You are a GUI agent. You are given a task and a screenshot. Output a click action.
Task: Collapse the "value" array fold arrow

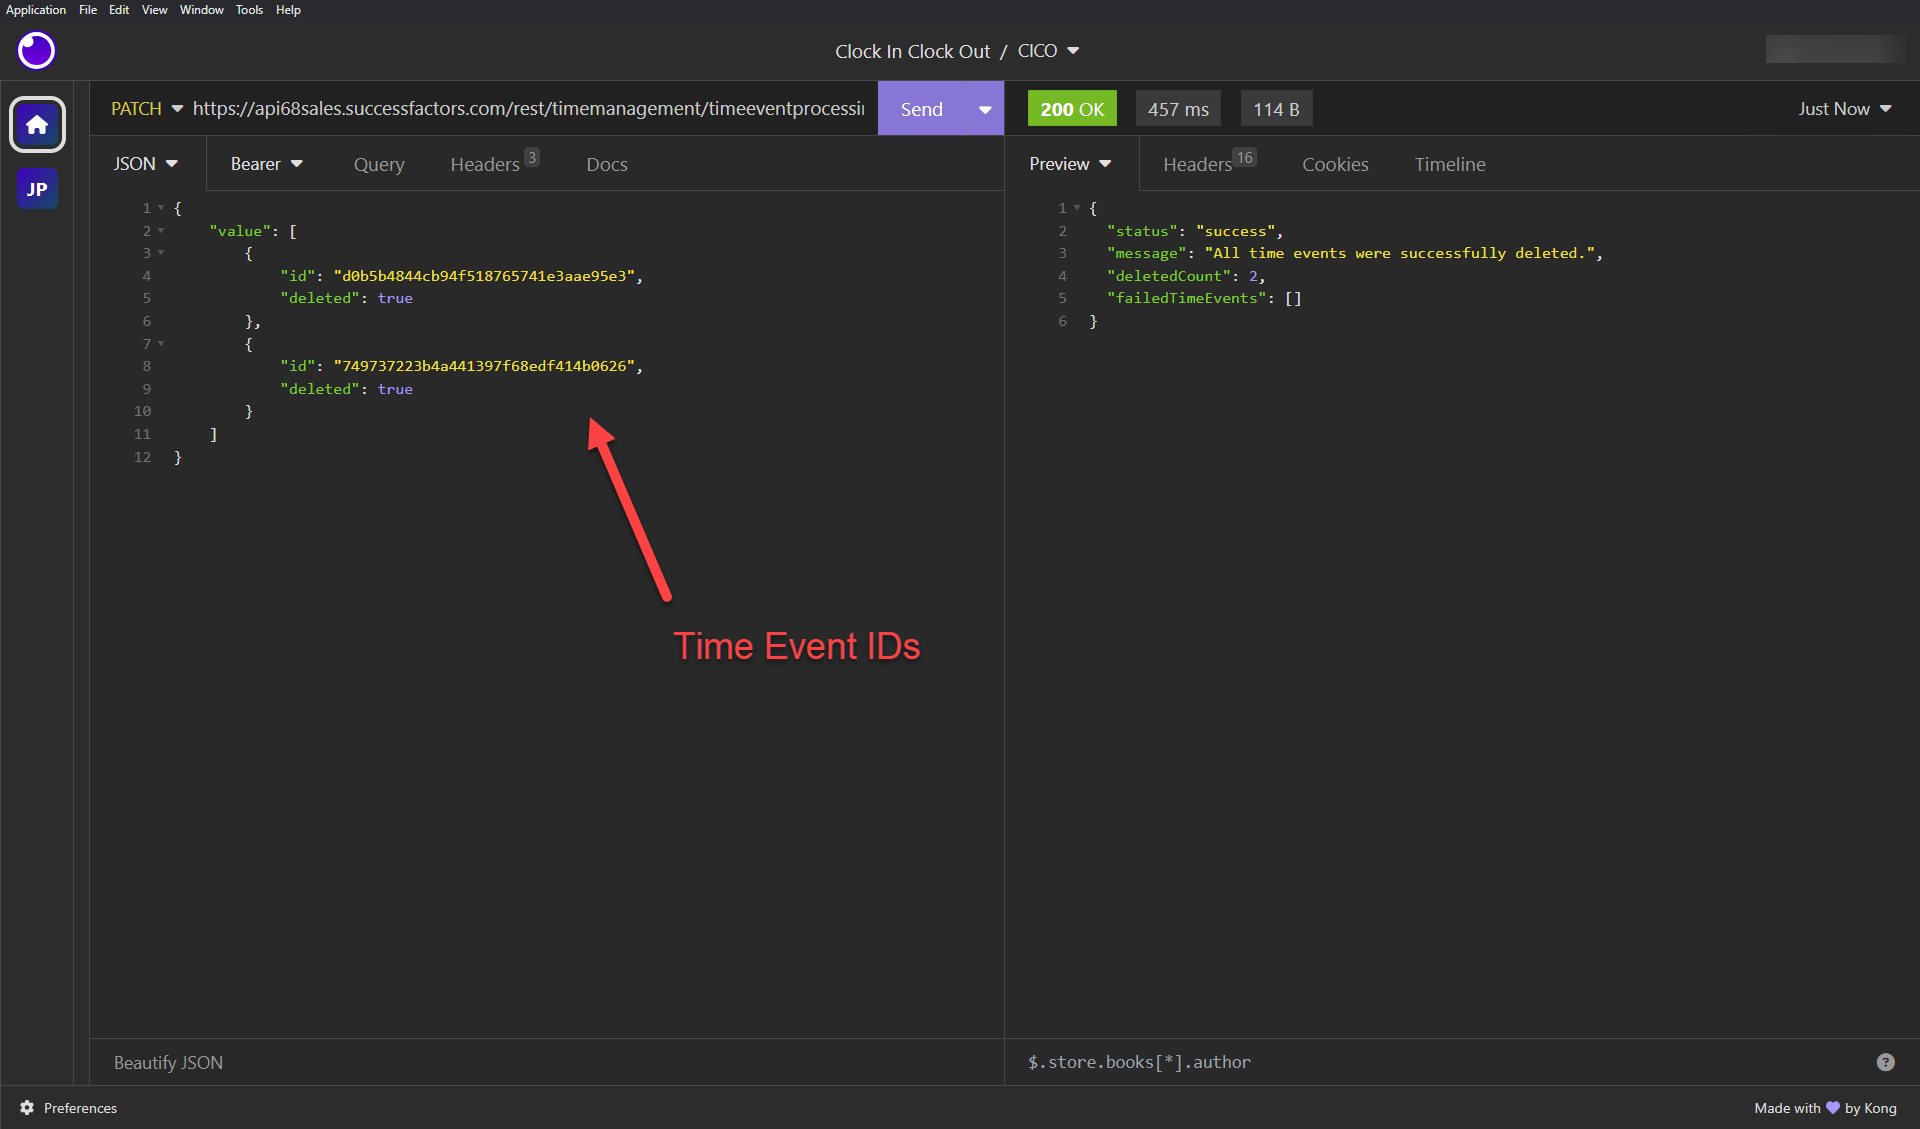click(161, 231)
